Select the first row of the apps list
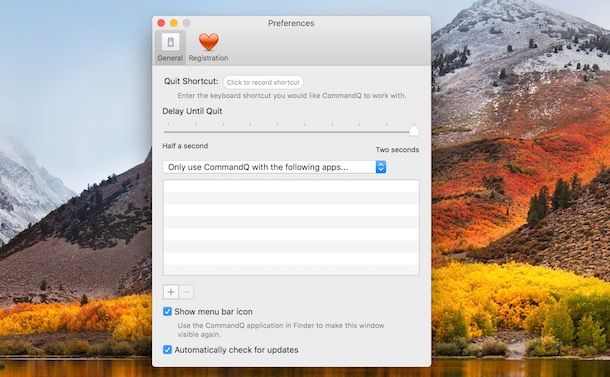 pos(291,186)
